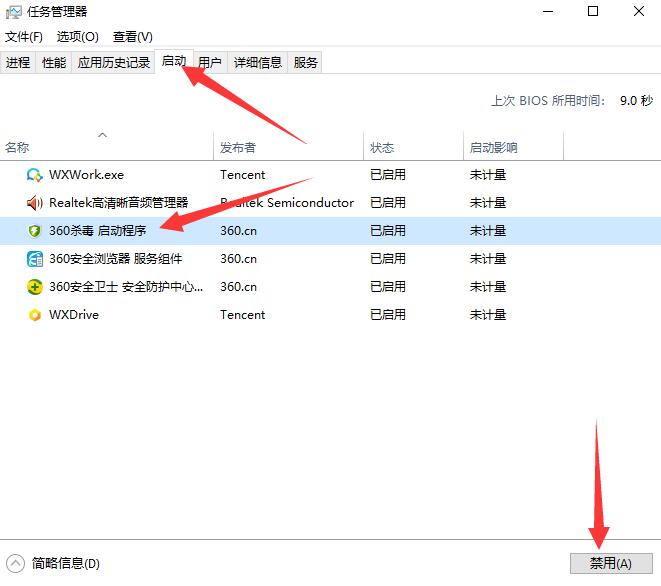661x586 pixels.
Task: Click the 上次 BIOS 所用时间 label
Action: (x=548, y=101)
